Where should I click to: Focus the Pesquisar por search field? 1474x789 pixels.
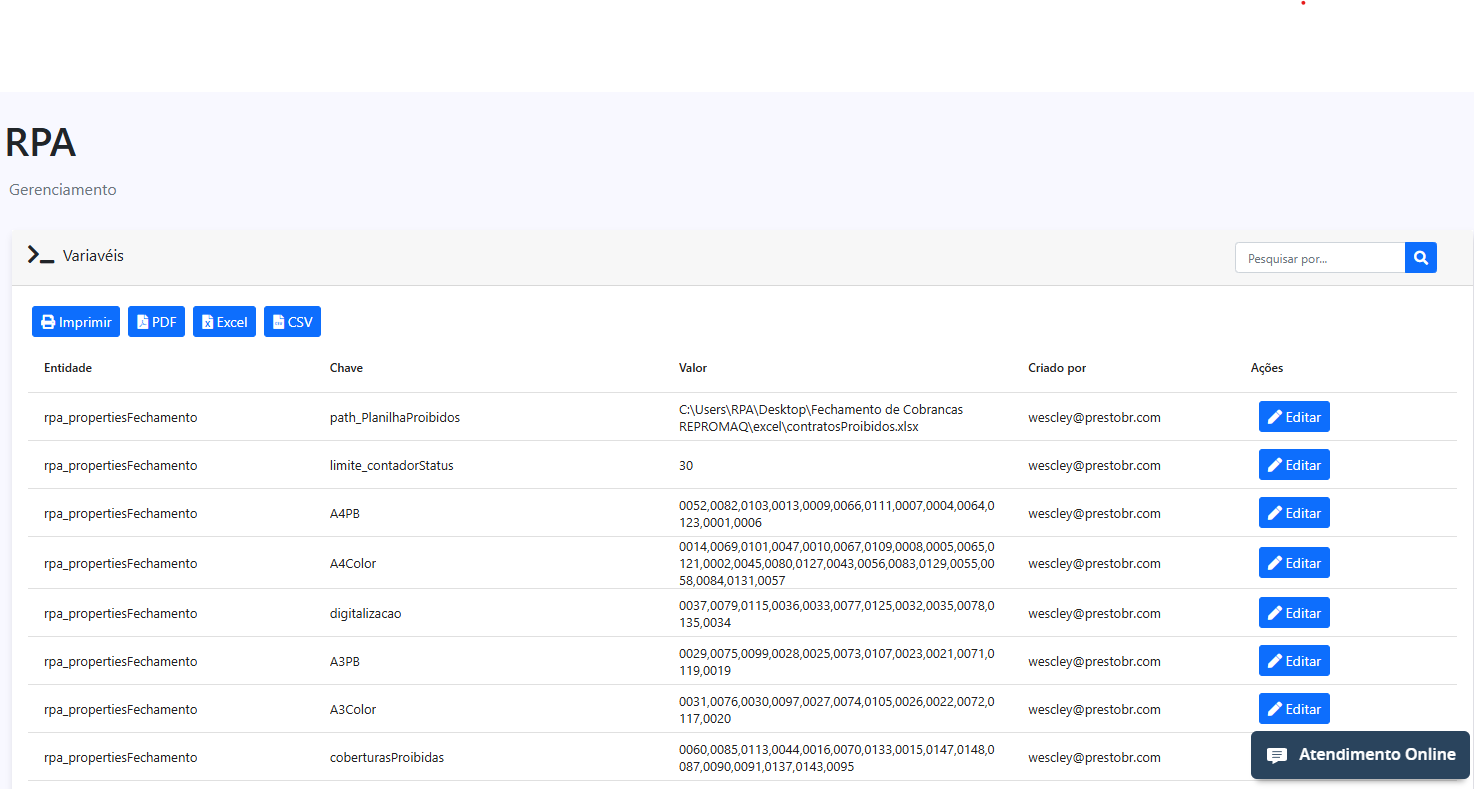tap(1319, 258)
